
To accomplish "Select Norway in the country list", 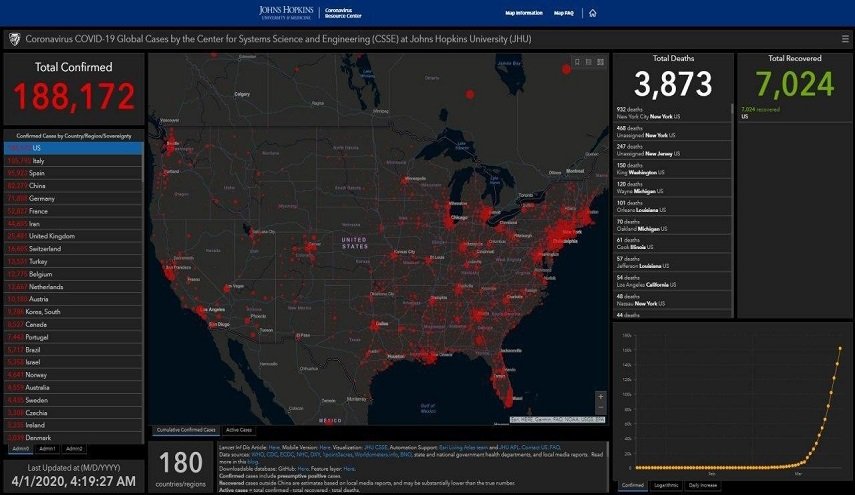I will coord(74,375).
